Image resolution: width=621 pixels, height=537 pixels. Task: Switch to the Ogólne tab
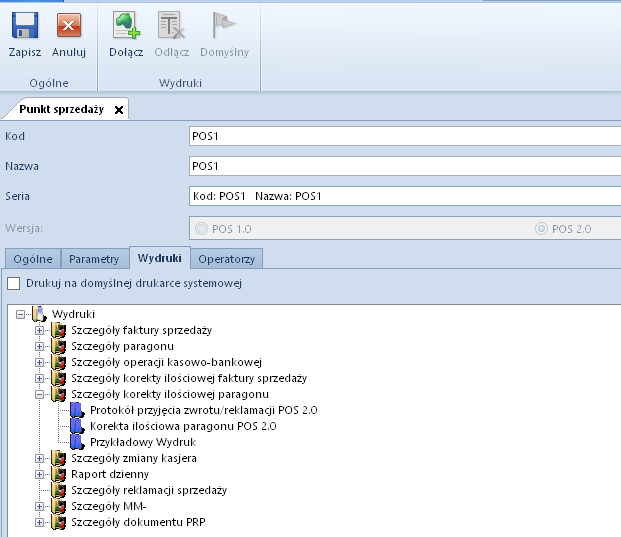click(33, 259)
